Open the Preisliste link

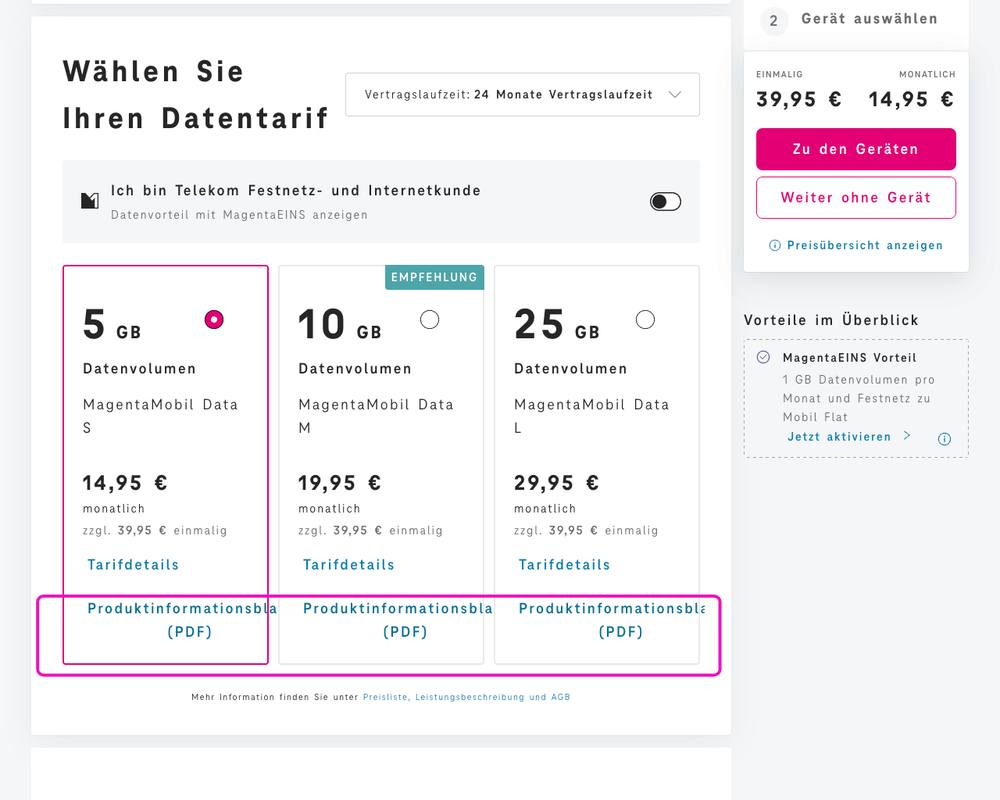[x=386, y=697]
